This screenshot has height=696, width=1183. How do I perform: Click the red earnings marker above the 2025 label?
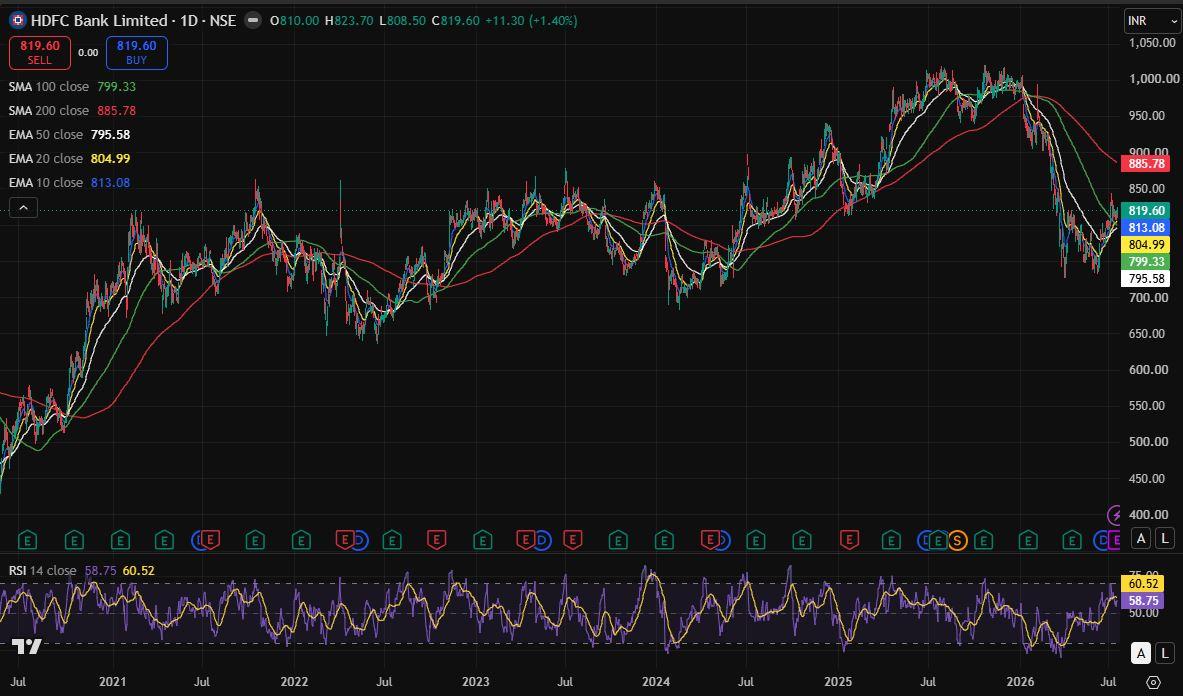pos(850,540)
